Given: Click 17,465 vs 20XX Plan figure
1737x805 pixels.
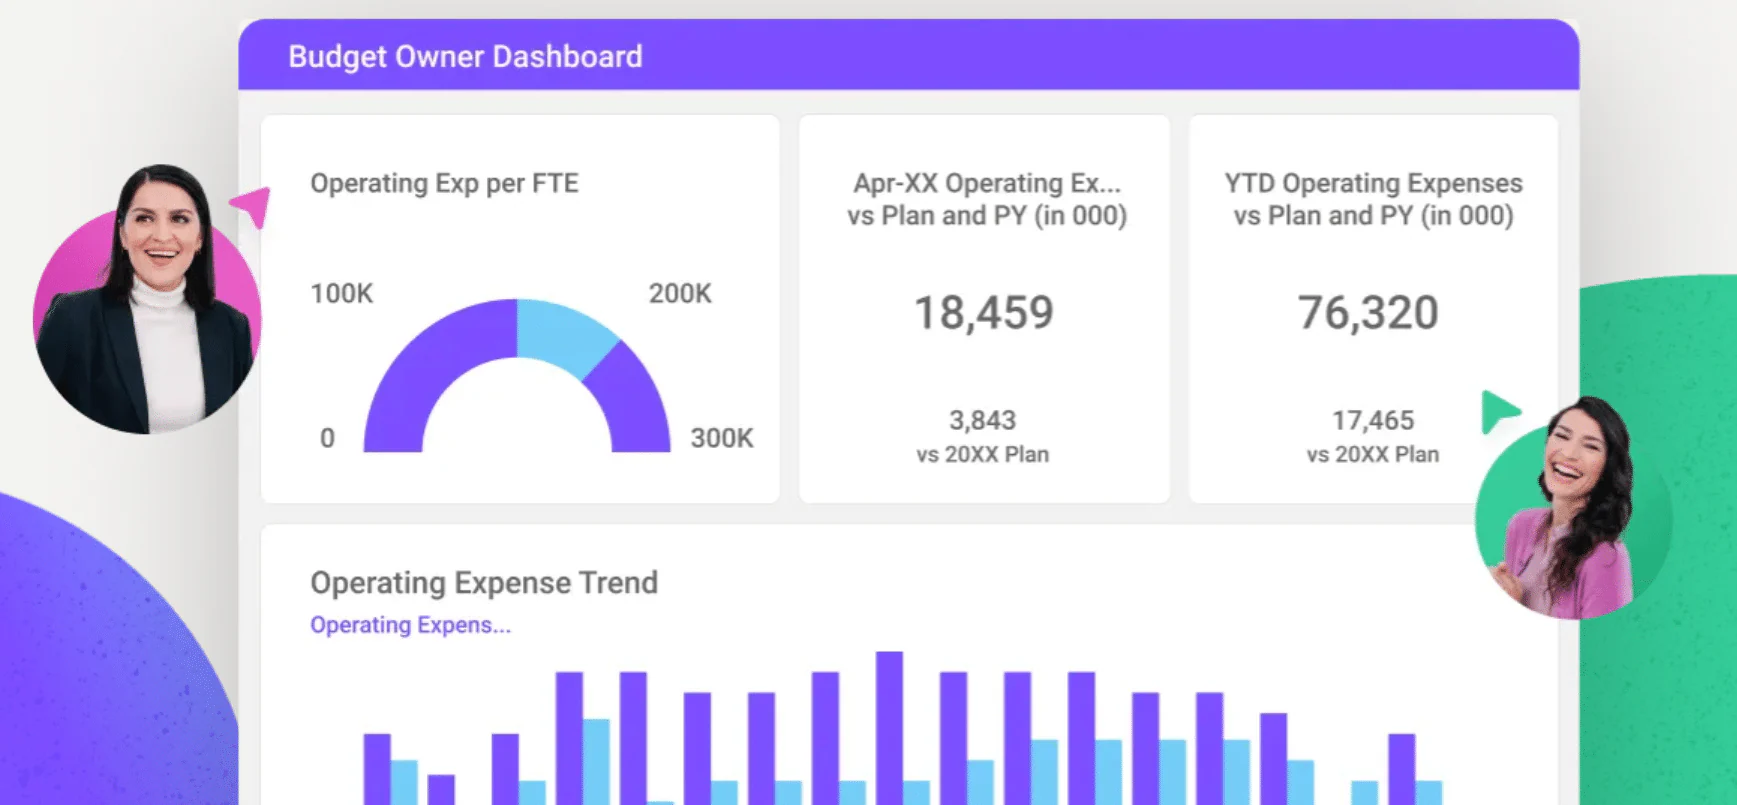Looking at the screenshot, I should pos(1373,436).
